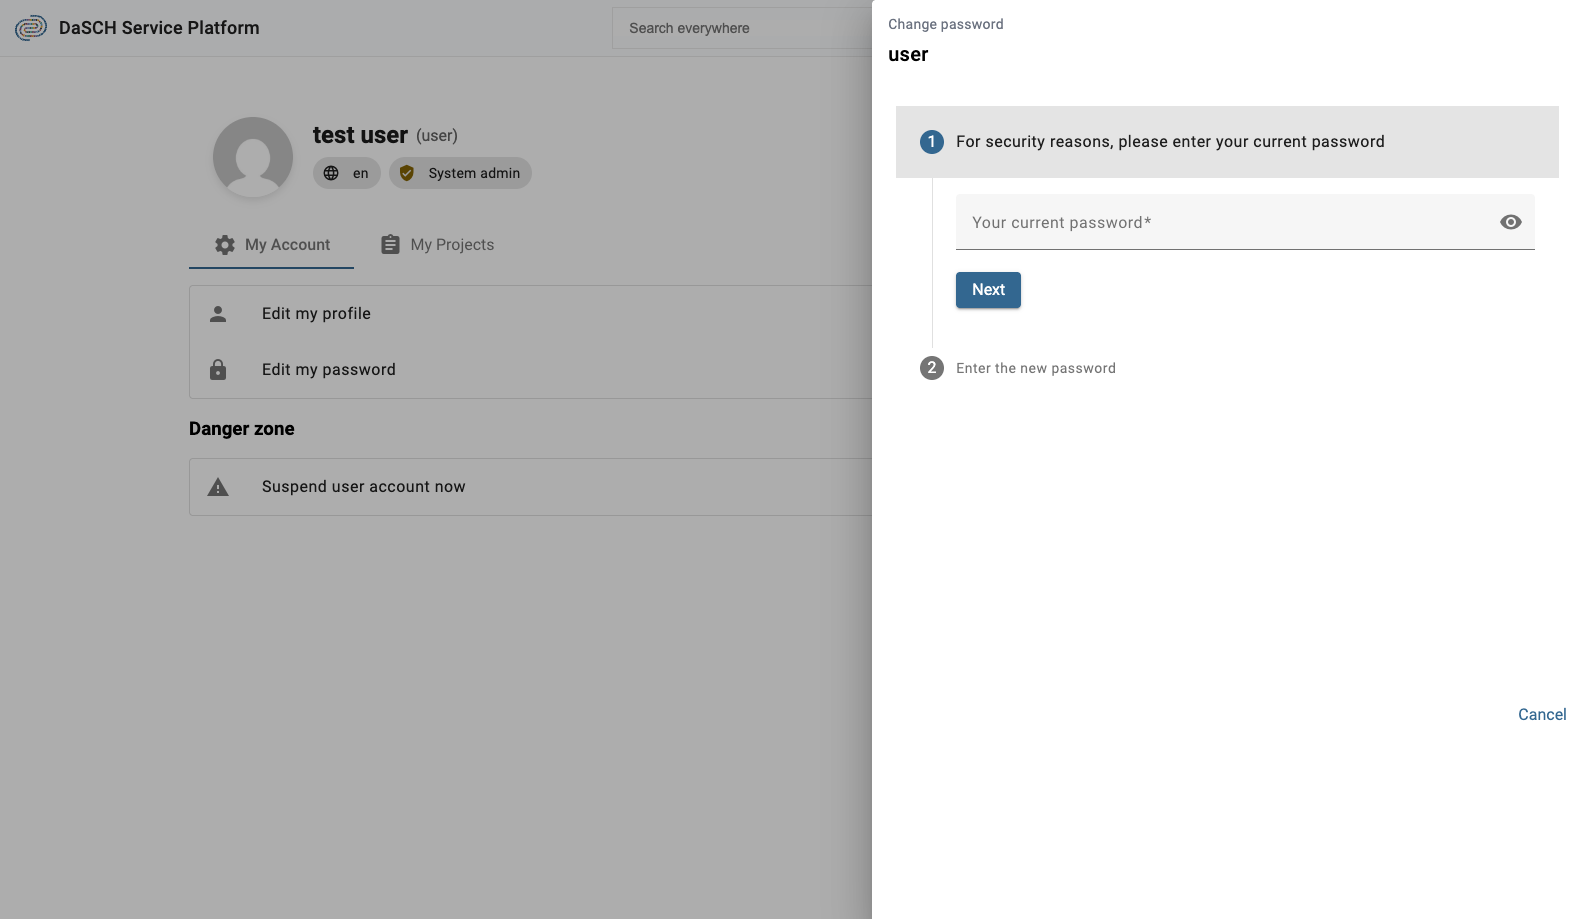Click the user avatar image
1579x919 pixels.
point(253,157)
